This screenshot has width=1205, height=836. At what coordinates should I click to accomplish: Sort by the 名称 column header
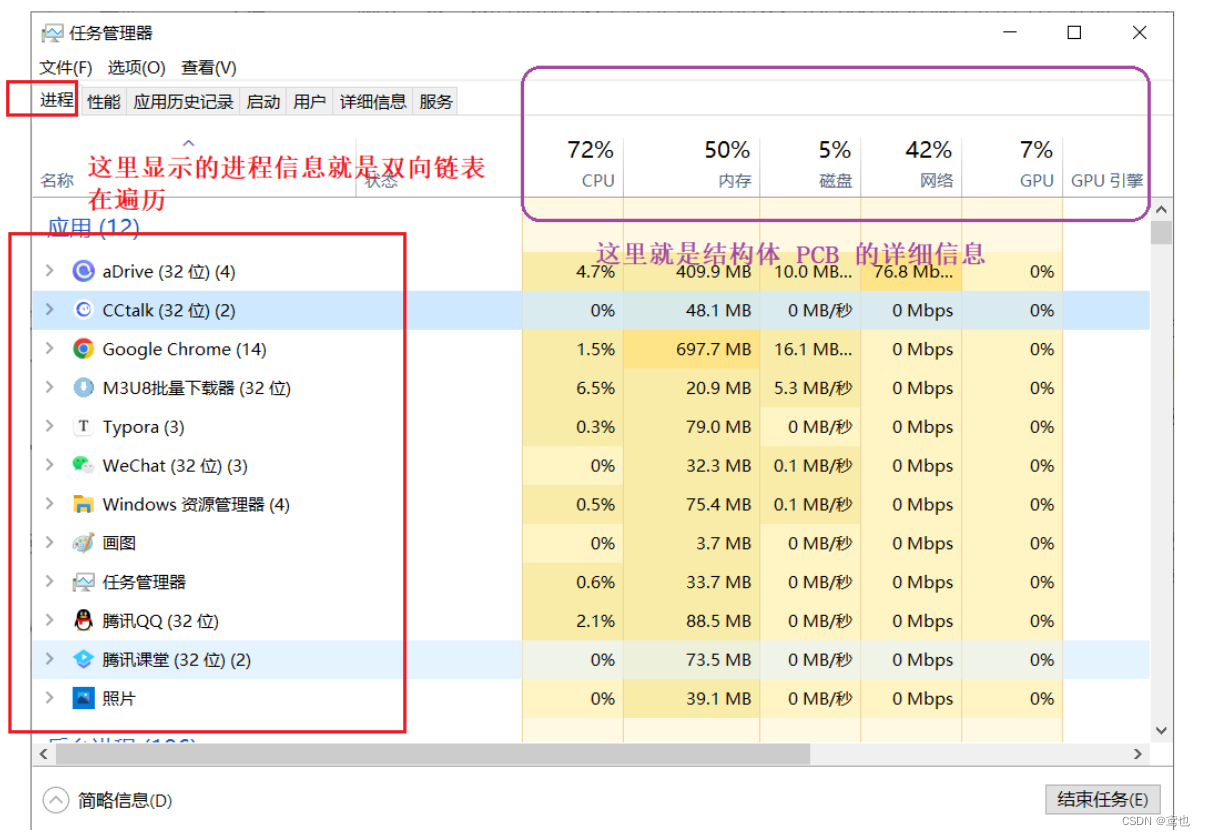coord(57,181)
